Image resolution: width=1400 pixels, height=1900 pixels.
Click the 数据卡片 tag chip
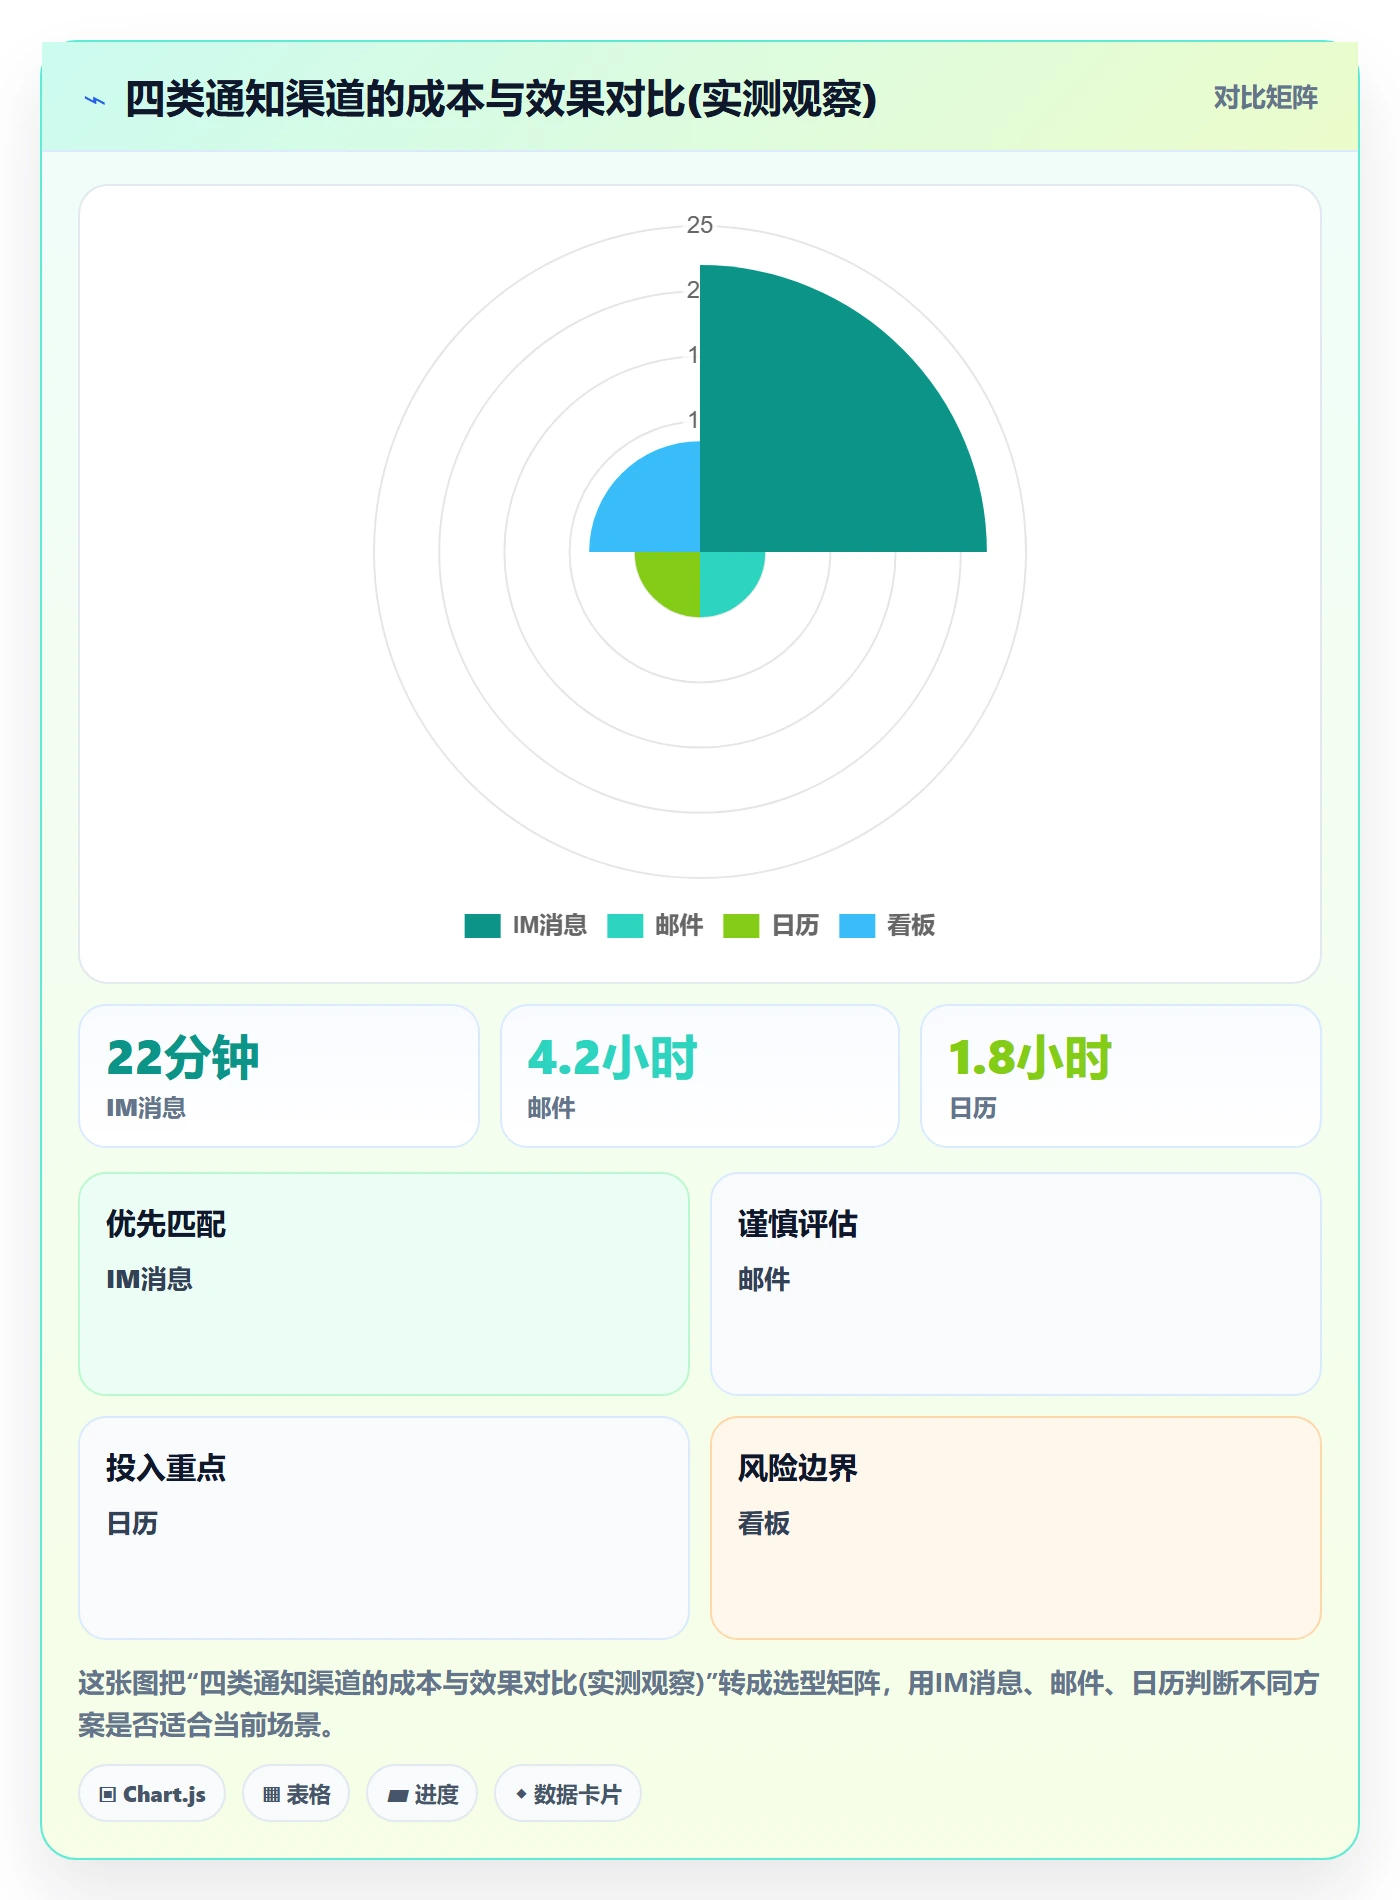click(568, 1794)
